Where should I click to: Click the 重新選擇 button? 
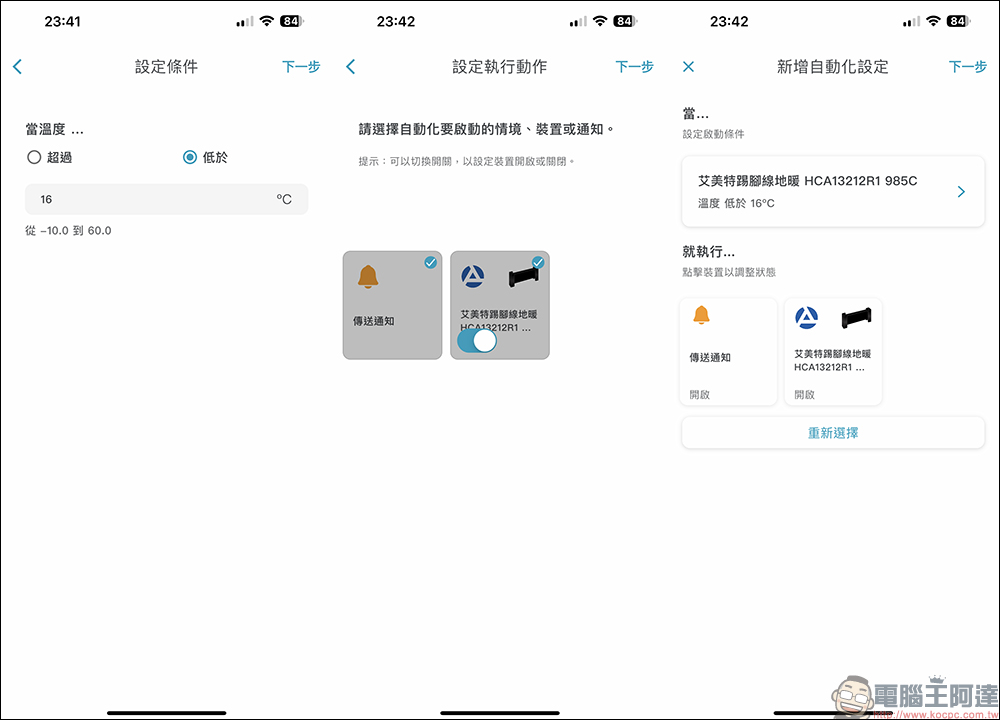tap(833, 433)
